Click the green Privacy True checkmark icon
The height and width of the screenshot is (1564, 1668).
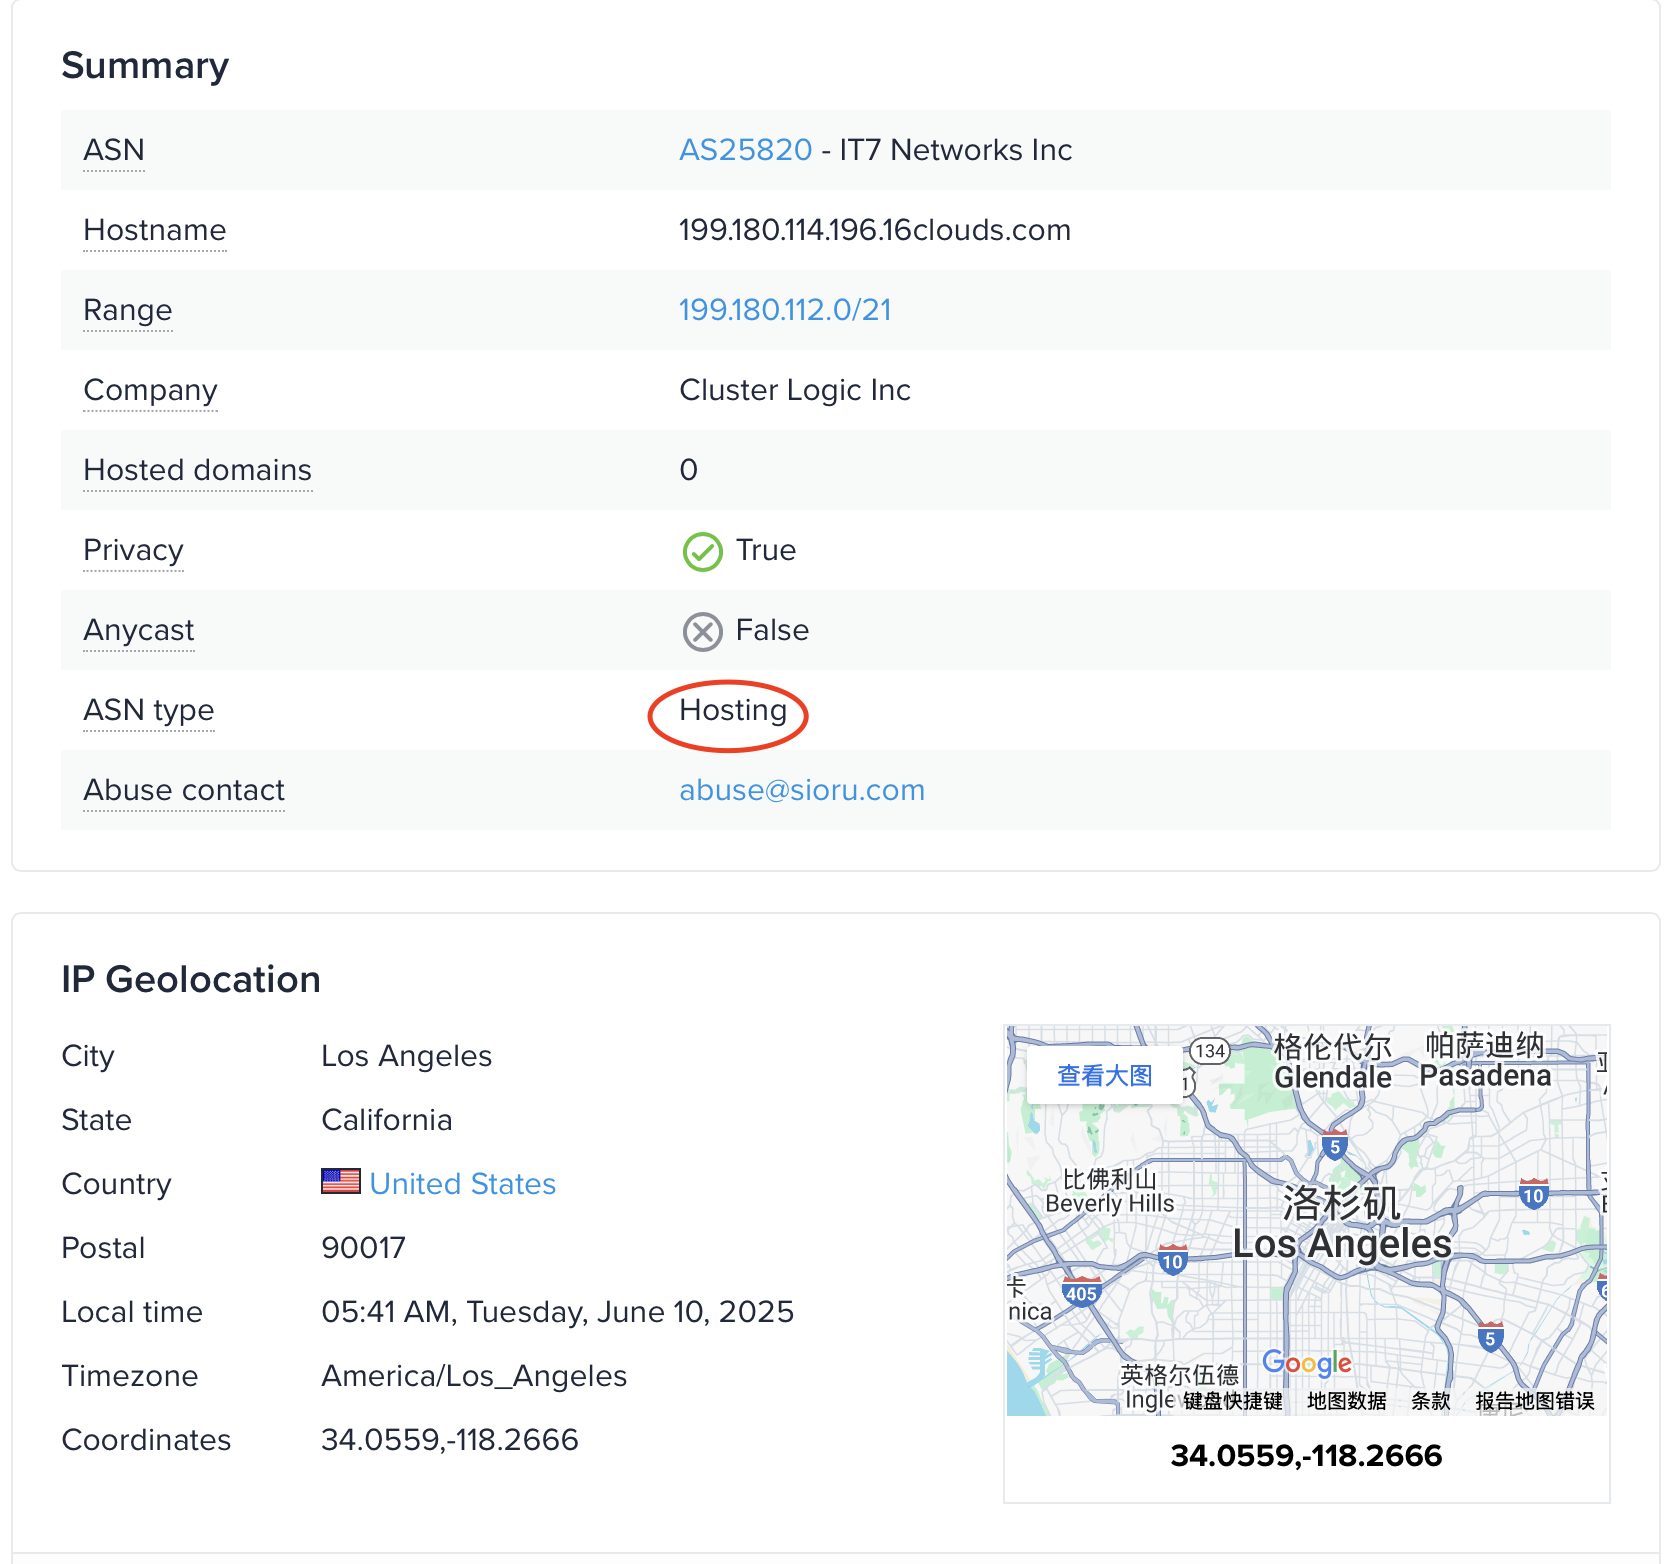coord(702,551)
